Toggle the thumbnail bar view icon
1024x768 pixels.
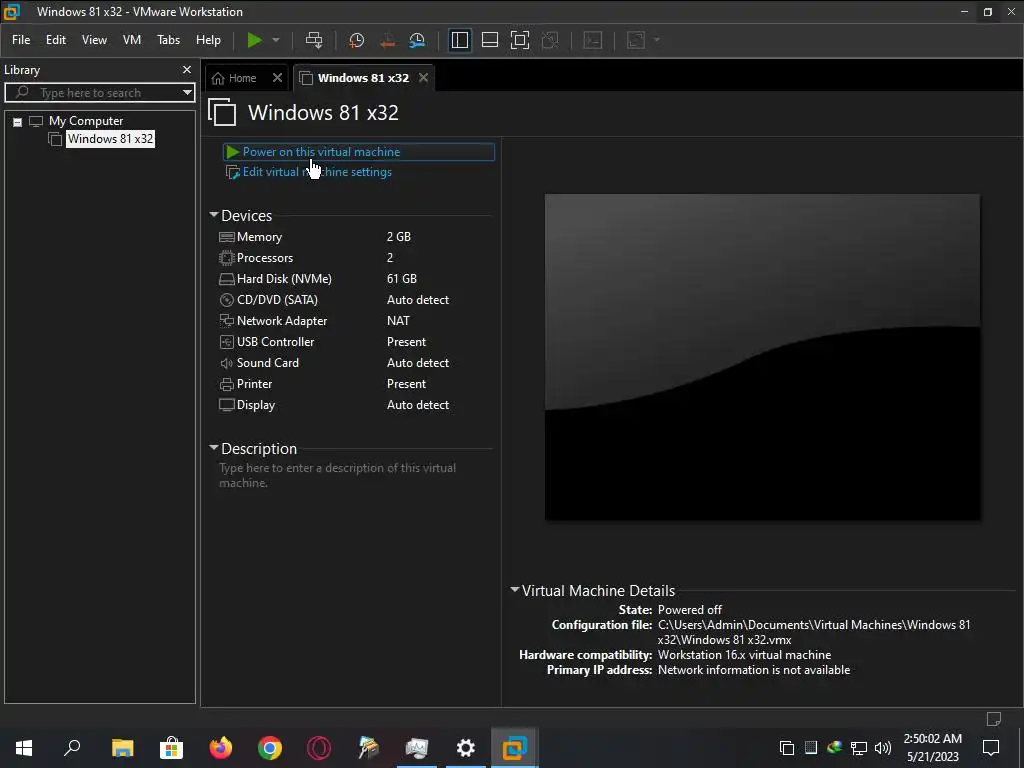coord(490,40)
